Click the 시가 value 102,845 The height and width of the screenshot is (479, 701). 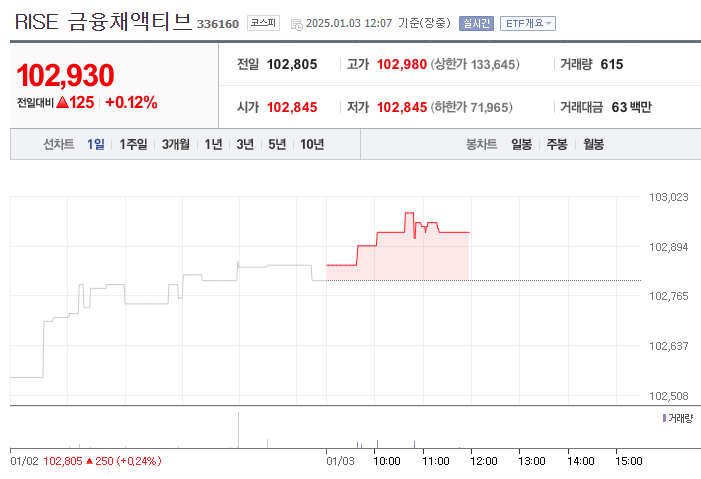292,107
